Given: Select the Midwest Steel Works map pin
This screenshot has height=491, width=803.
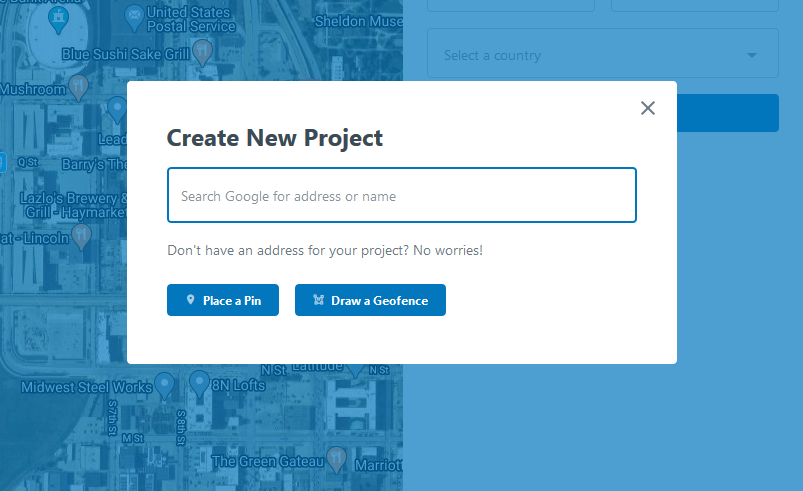Looking at the screenshot, I should click(164, 385).
